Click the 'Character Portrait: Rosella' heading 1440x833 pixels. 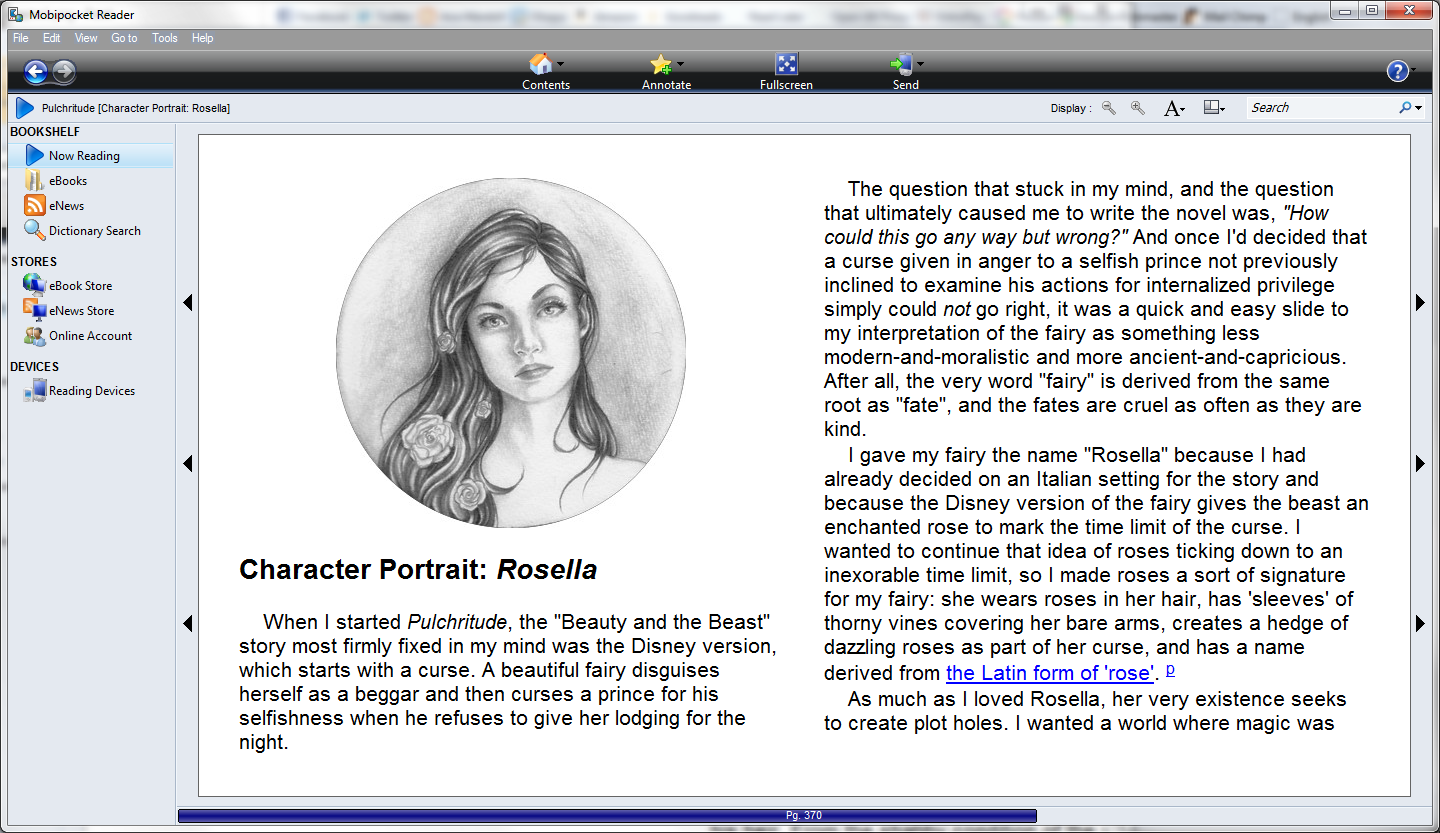(418, 570)
